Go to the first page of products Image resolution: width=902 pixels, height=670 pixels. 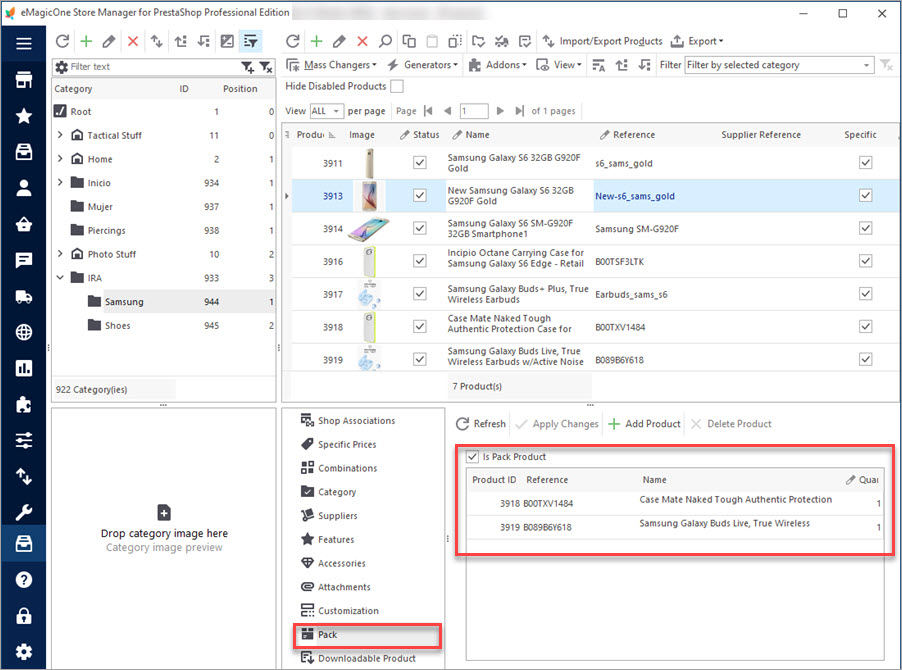tap(428, 110)
